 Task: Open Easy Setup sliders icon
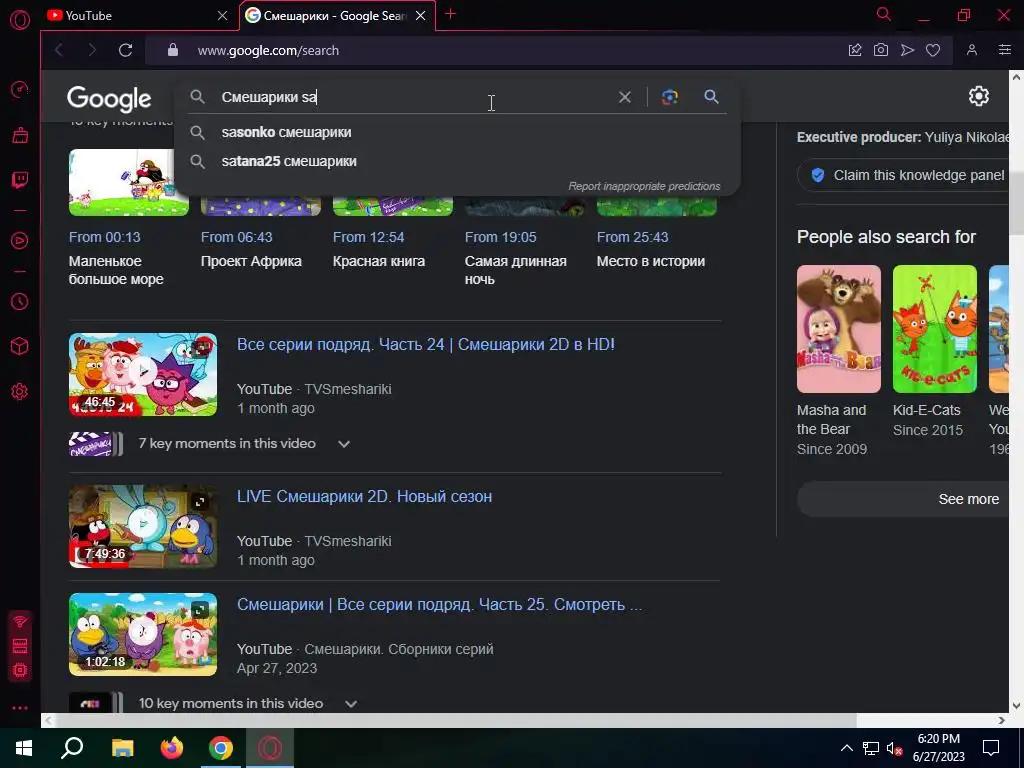pyautogui.click(x=1005, y=50)
